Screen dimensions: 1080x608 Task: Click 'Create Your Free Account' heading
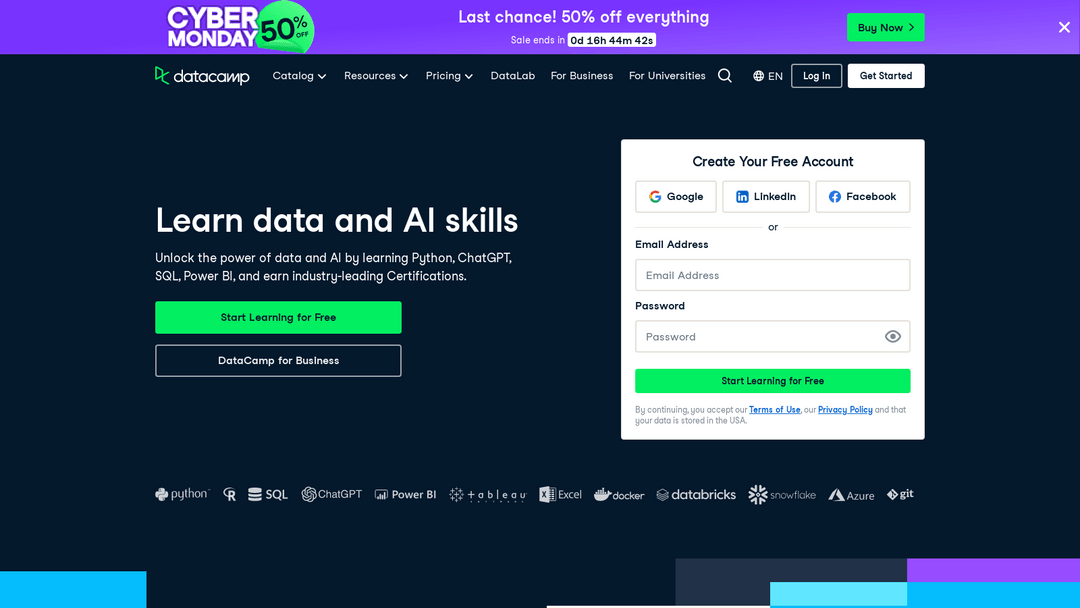tap(772, 162)
